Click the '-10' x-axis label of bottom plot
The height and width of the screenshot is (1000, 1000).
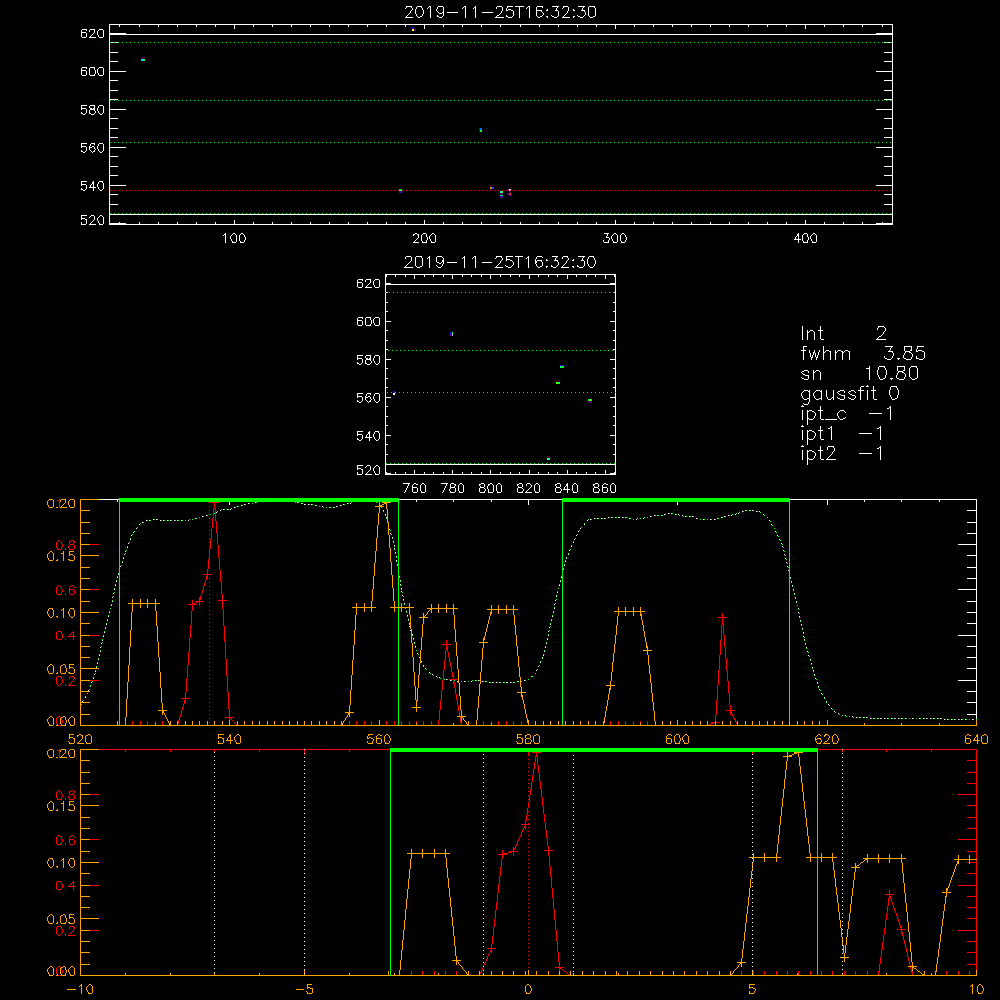point(80,989)
